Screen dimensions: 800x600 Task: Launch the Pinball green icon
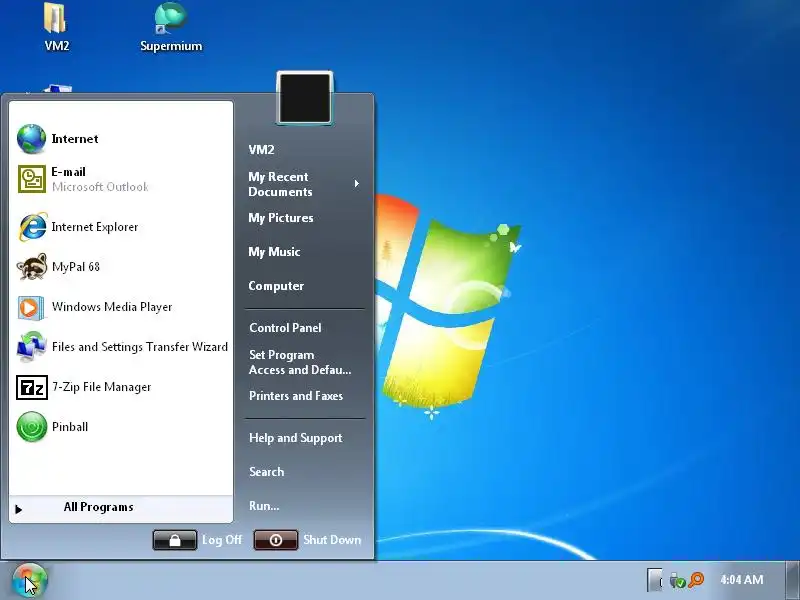(x=32, y=427)
